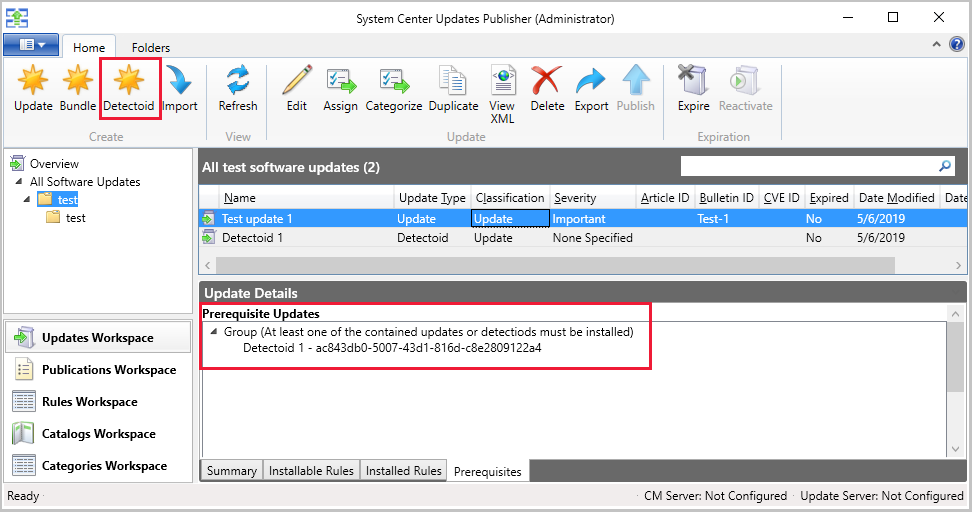Click the details pane scroll-up arrow

955,314
